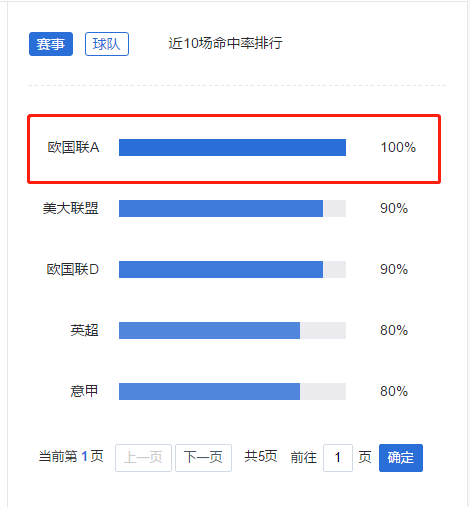Screen dimensions: 470x507
Task: Select the 英超 league label
Action: pyautogui.click(x=84, y=330)
